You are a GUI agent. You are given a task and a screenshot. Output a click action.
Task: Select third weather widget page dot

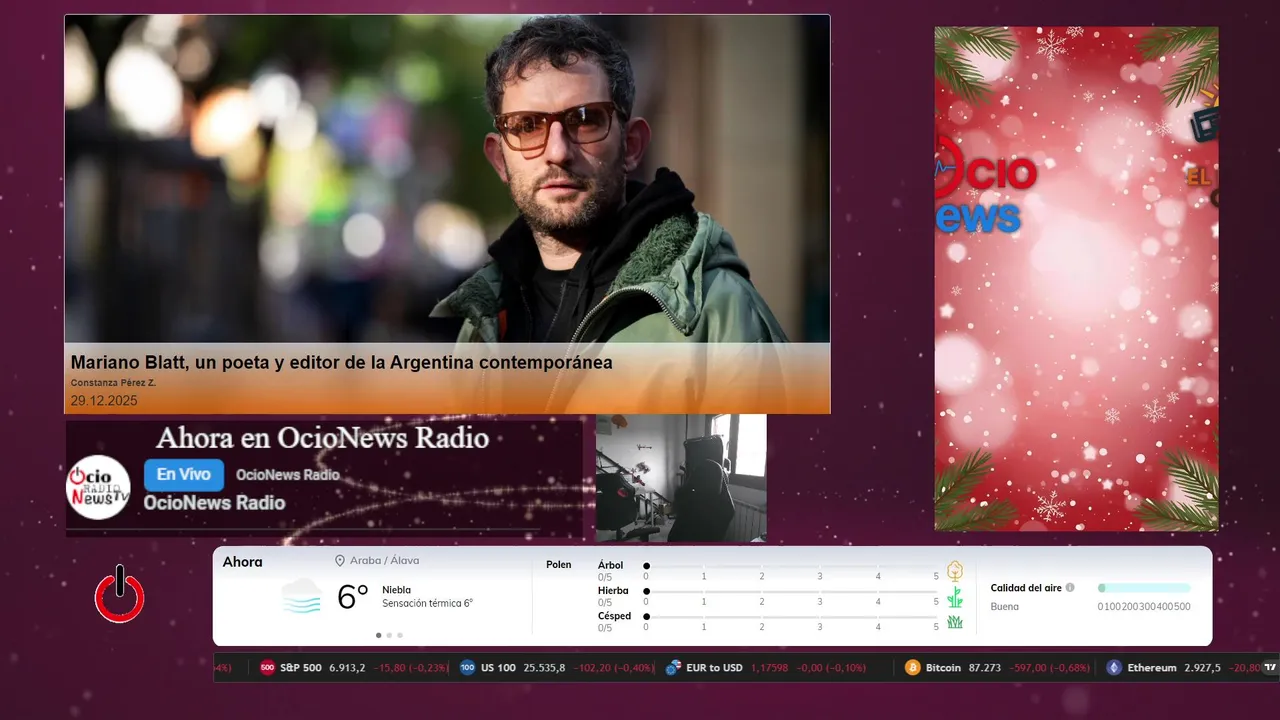(x=400, y=635)
